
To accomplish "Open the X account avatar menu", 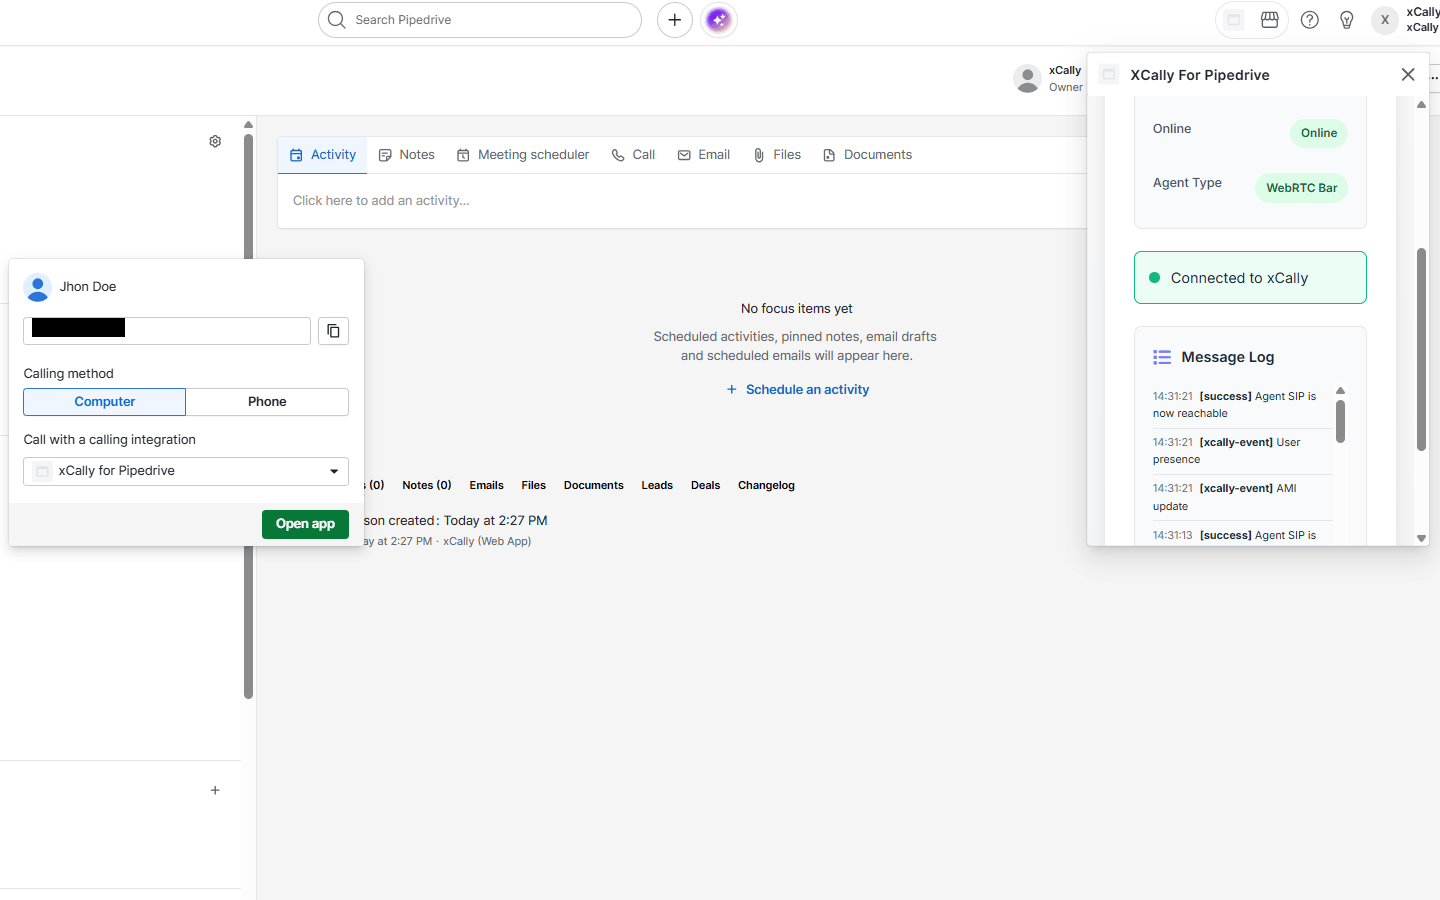I will 1385,20.
